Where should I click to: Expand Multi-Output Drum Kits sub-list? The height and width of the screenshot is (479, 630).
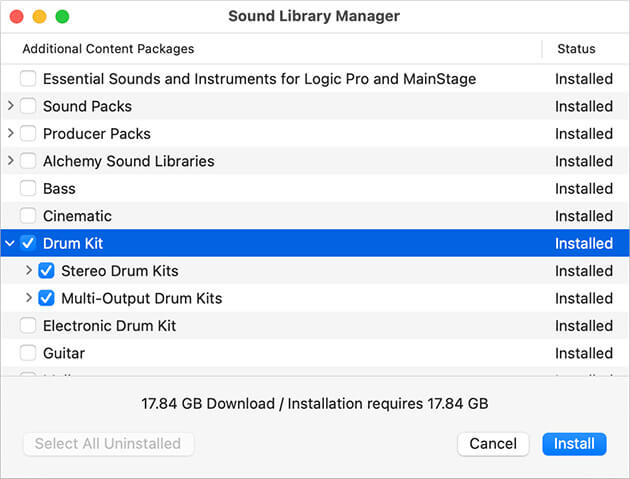point(28,298)
